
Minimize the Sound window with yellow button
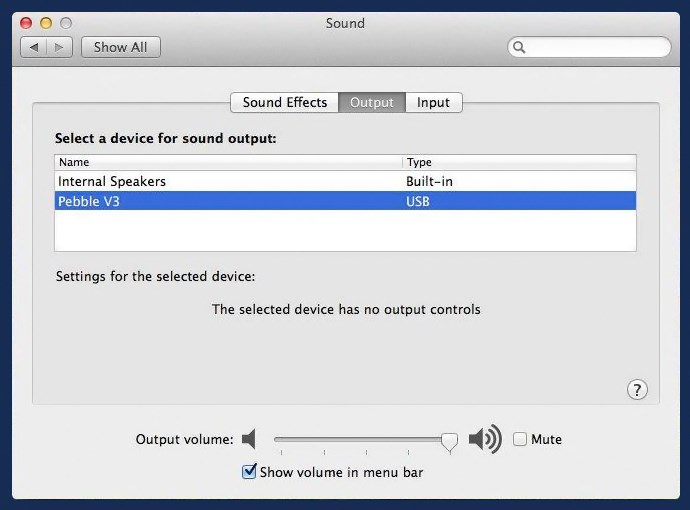pyautogui.click(x=46, y=23)
